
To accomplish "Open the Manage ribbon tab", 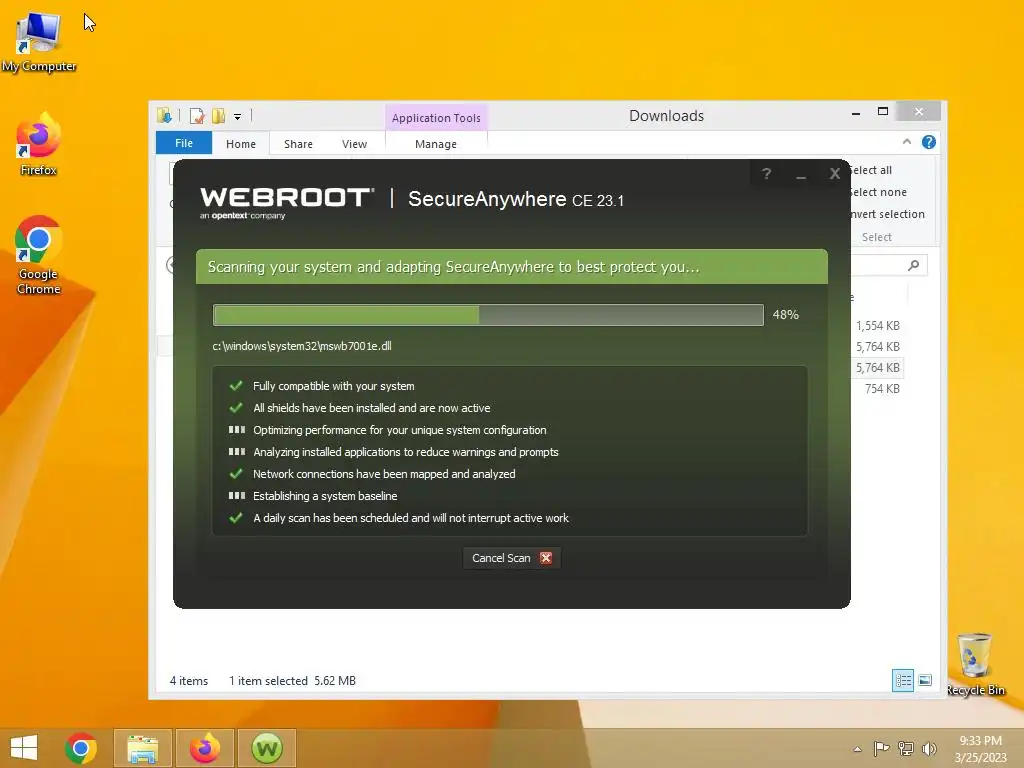I will coord(436,144).
